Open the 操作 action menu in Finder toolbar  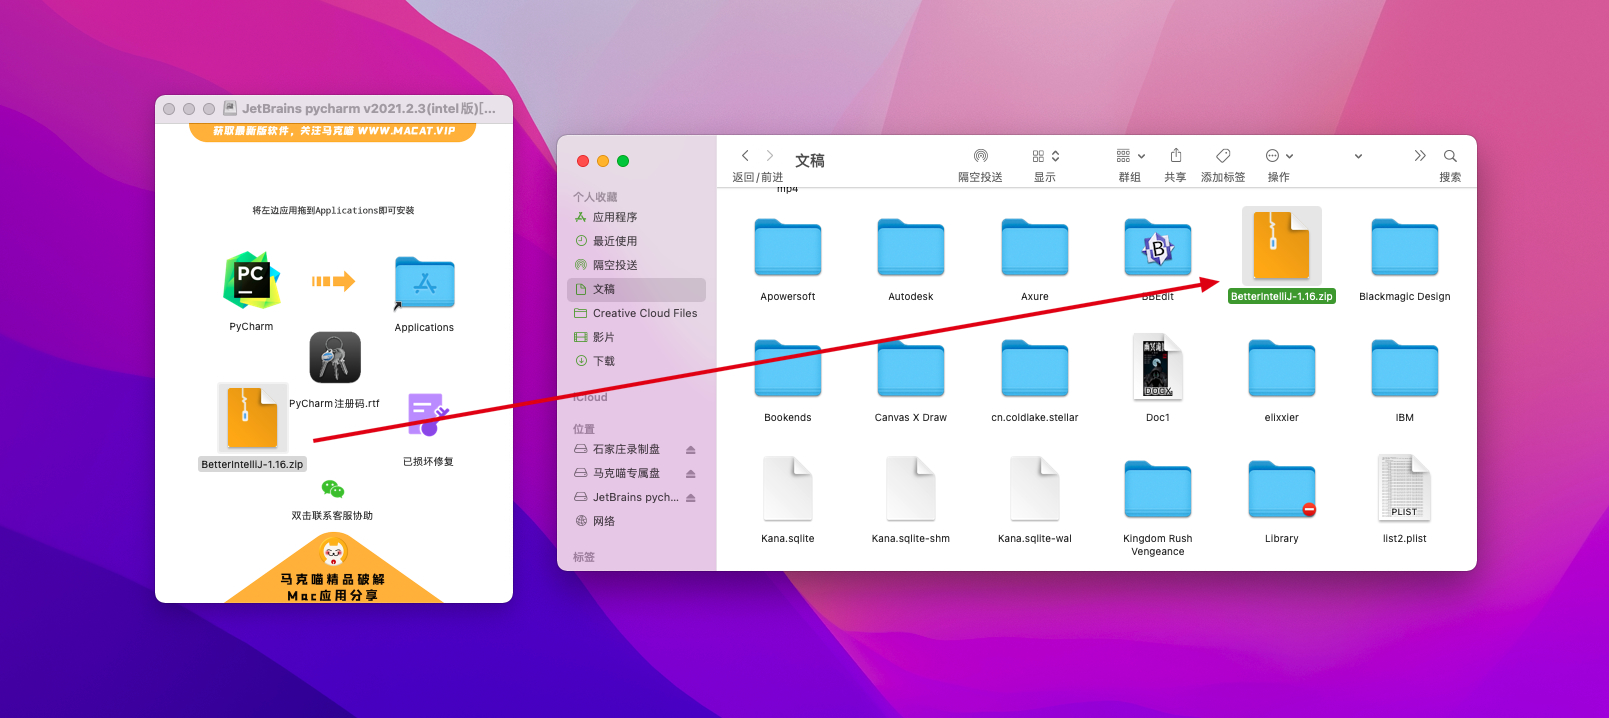(1279, 156)
